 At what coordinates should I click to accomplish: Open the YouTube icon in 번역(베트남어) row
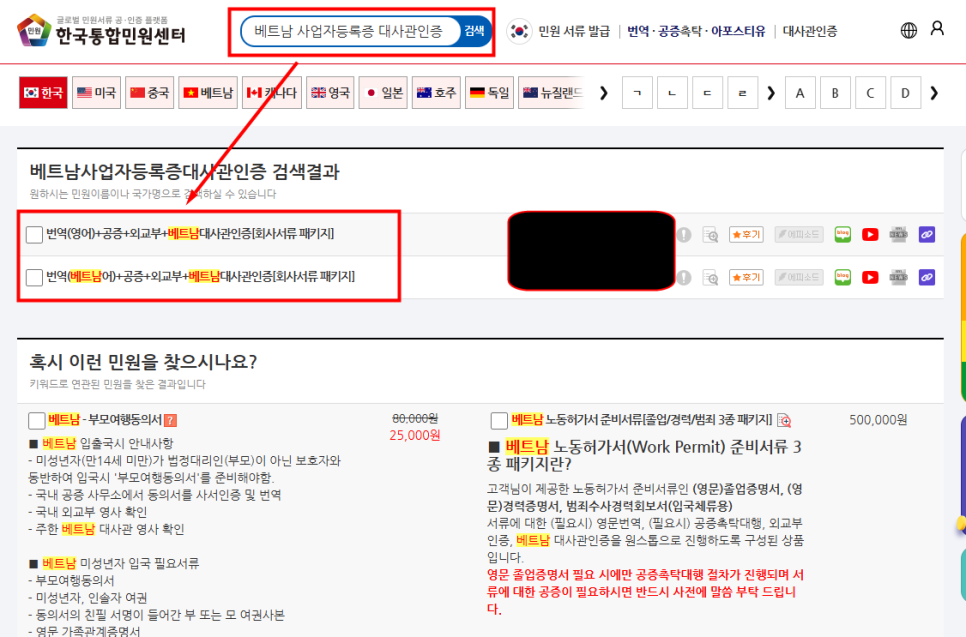coord(870,278)
